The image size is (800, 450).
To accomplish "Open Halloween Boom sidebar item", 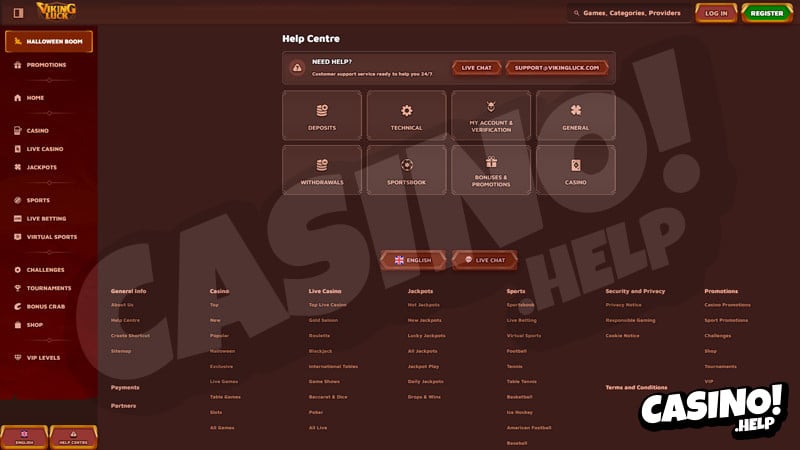I will (49, 41).
